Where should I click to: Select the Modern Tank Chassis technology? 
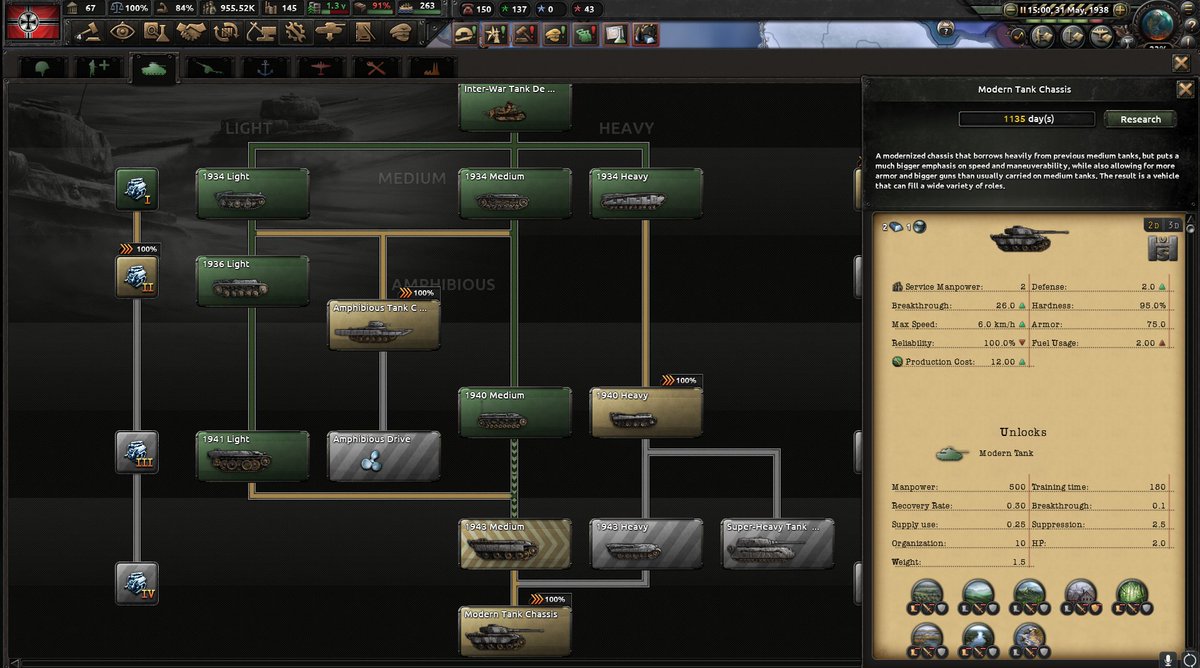515,631
